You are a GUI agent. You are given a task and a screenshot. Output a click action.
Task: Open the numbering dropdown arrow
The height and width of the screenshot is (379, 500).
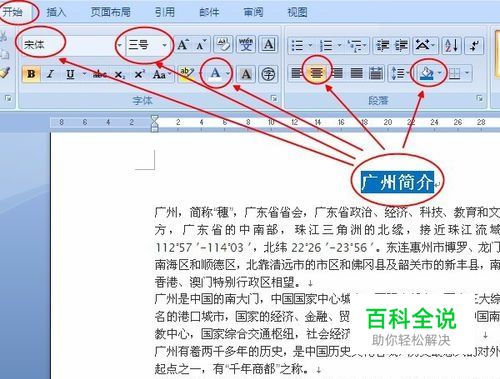coord(339,45)
